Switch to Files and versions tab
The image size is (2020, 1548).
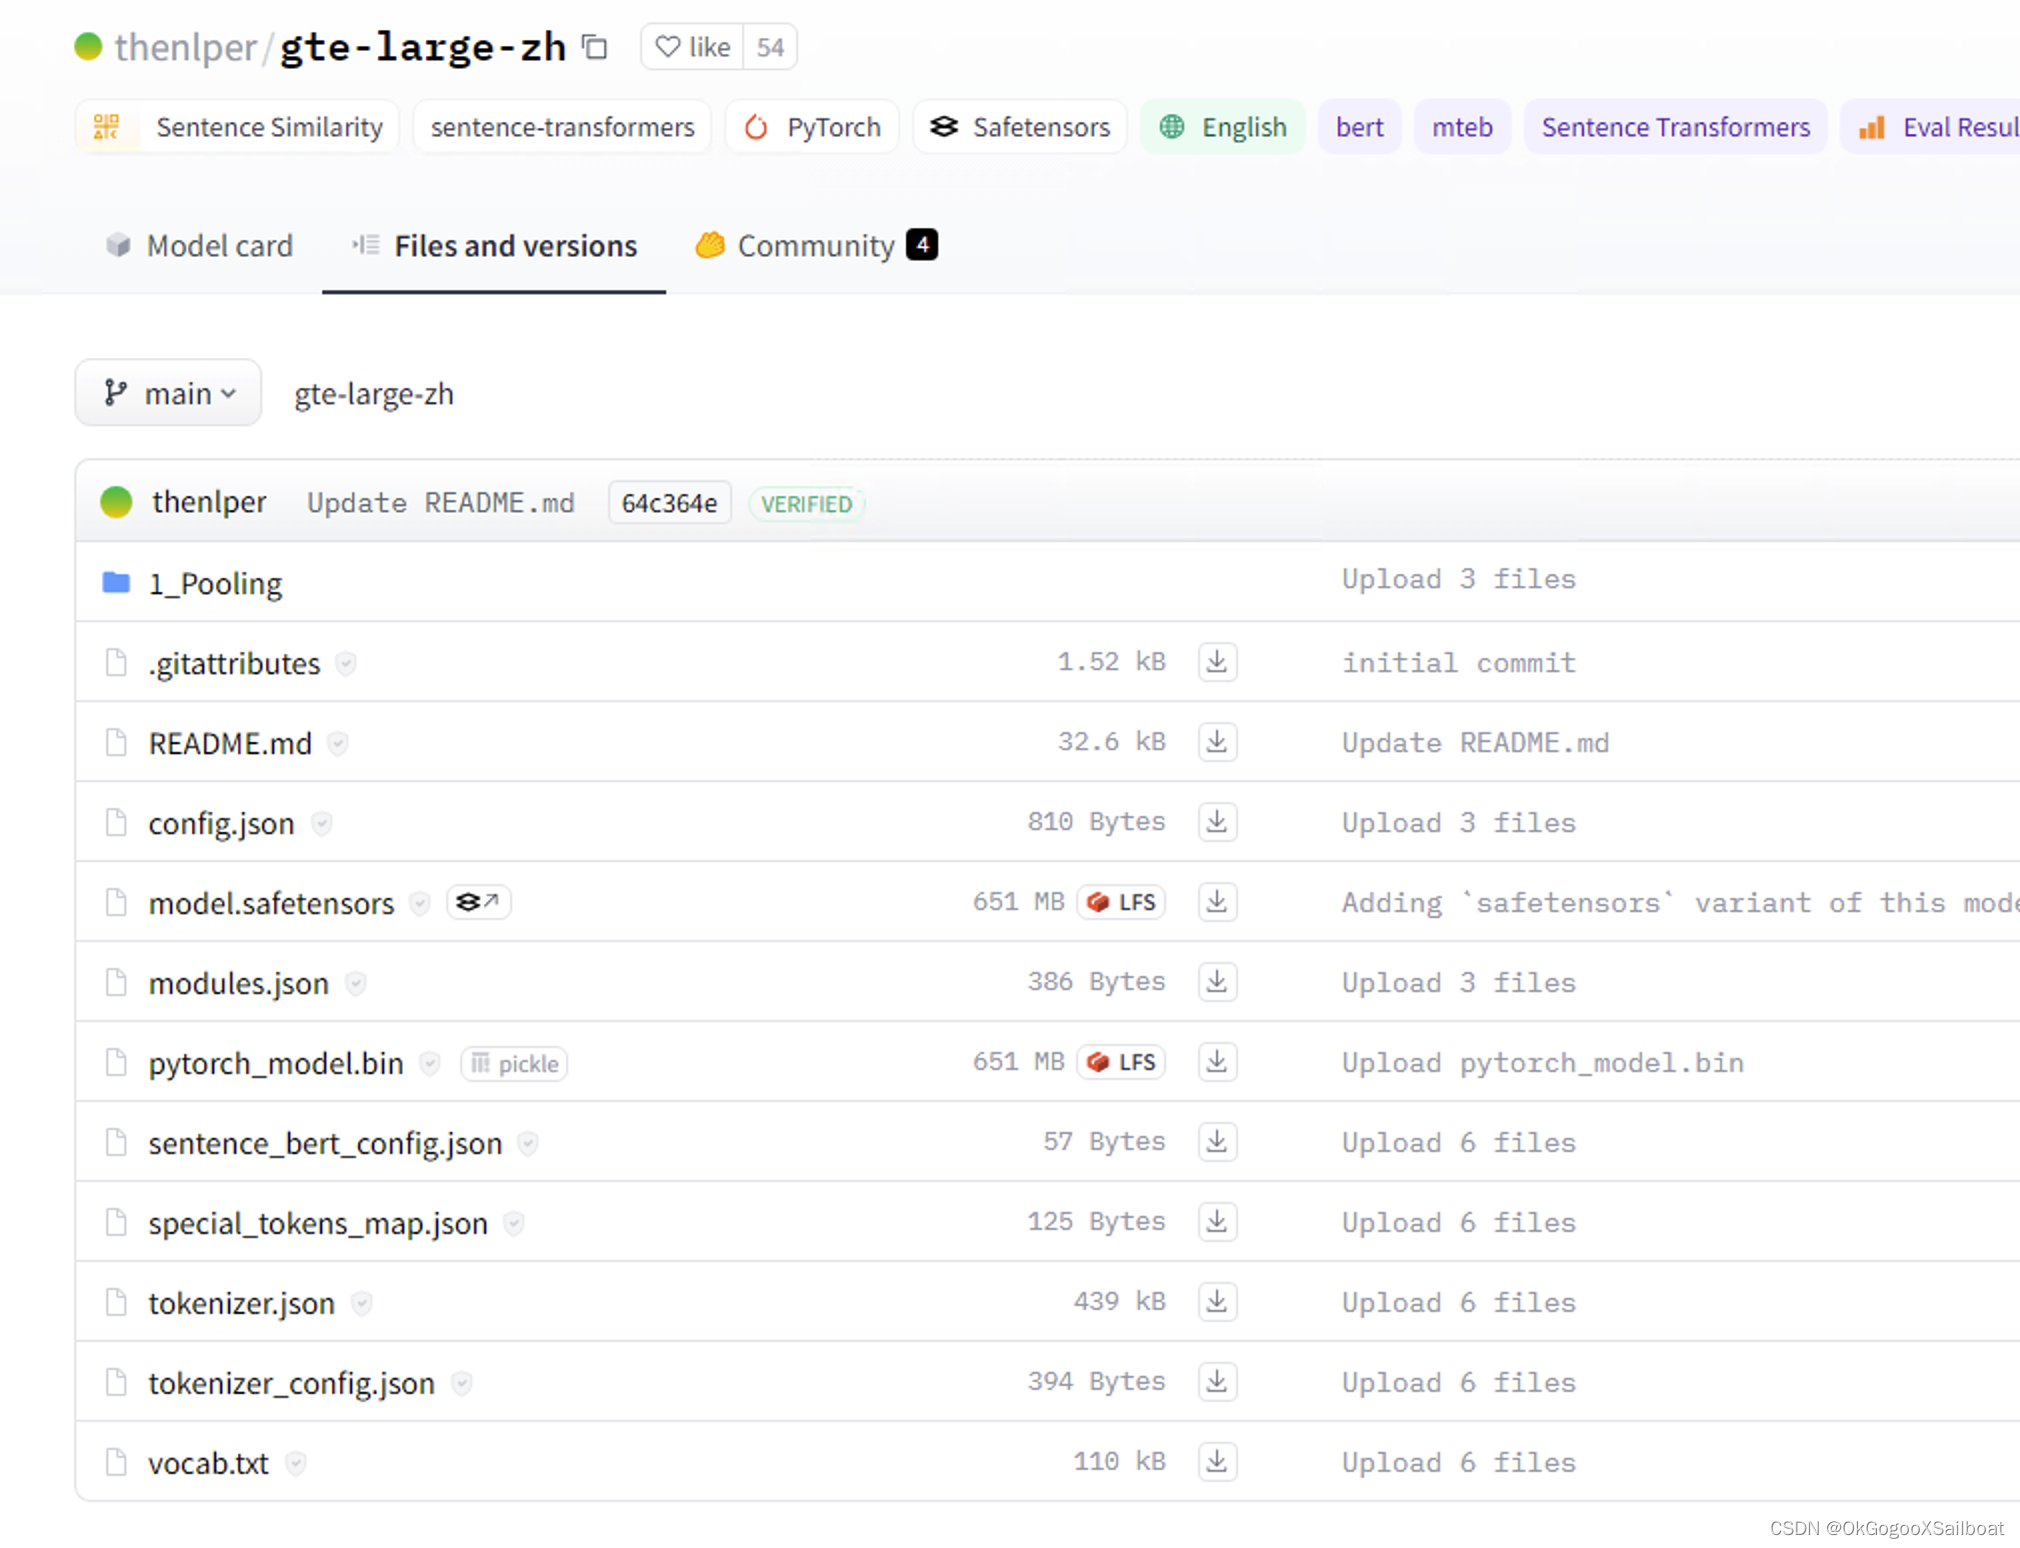click(x=494, y=245)
